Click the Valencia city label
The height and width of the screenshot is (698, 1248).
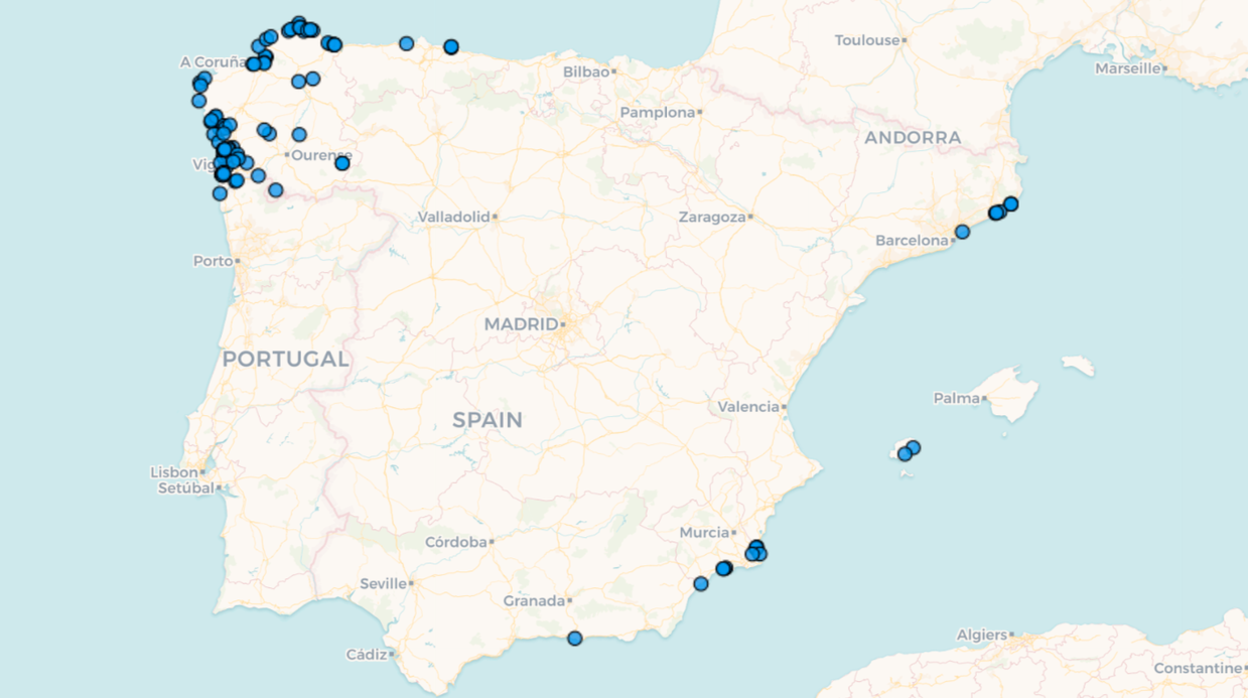[x=747, y=407]
